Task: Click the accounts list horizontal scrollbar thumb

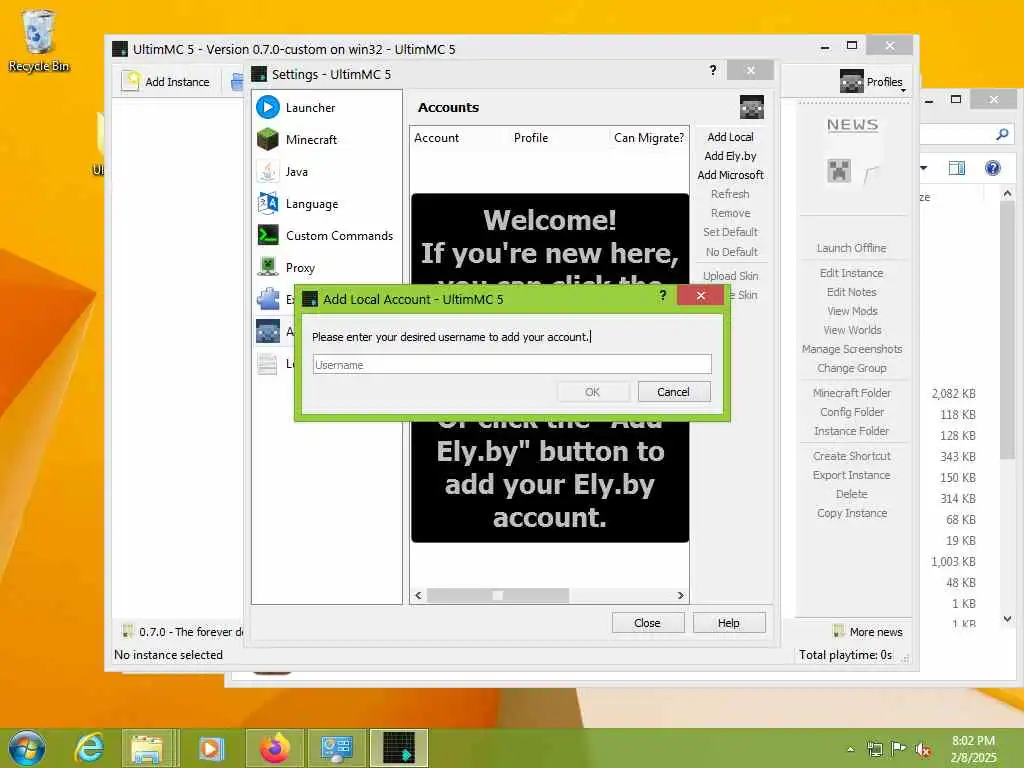Action: 498,595
